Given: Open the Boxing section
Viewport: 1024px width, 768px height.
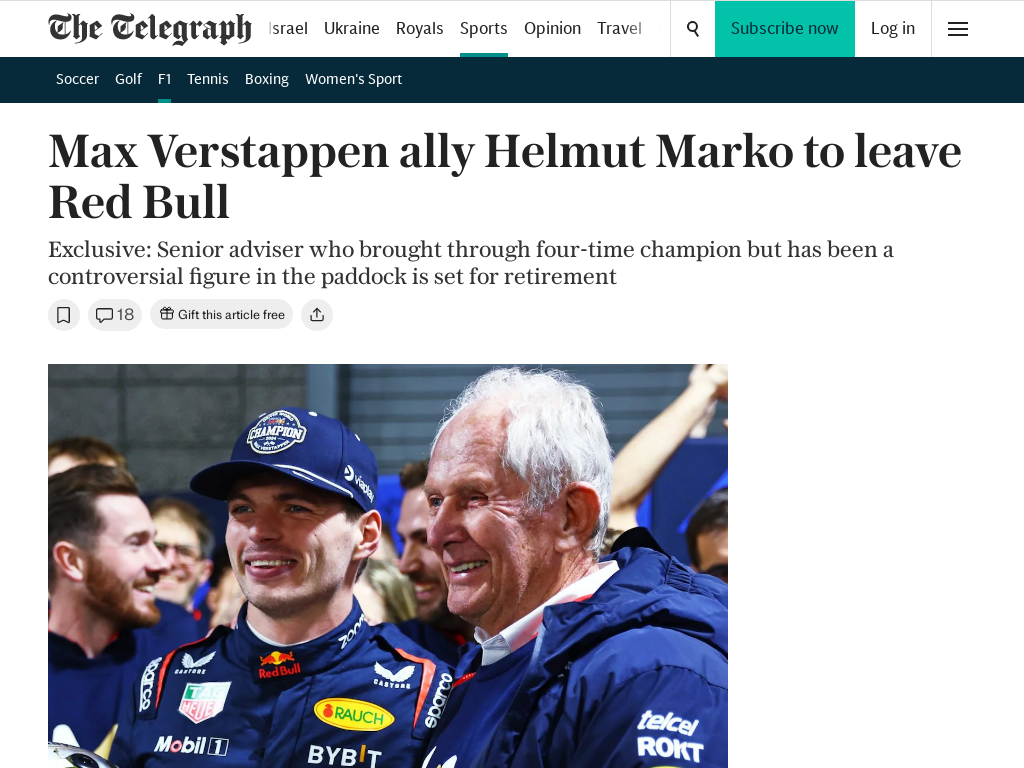Looking at the screenshot, I should pos(266,78).
